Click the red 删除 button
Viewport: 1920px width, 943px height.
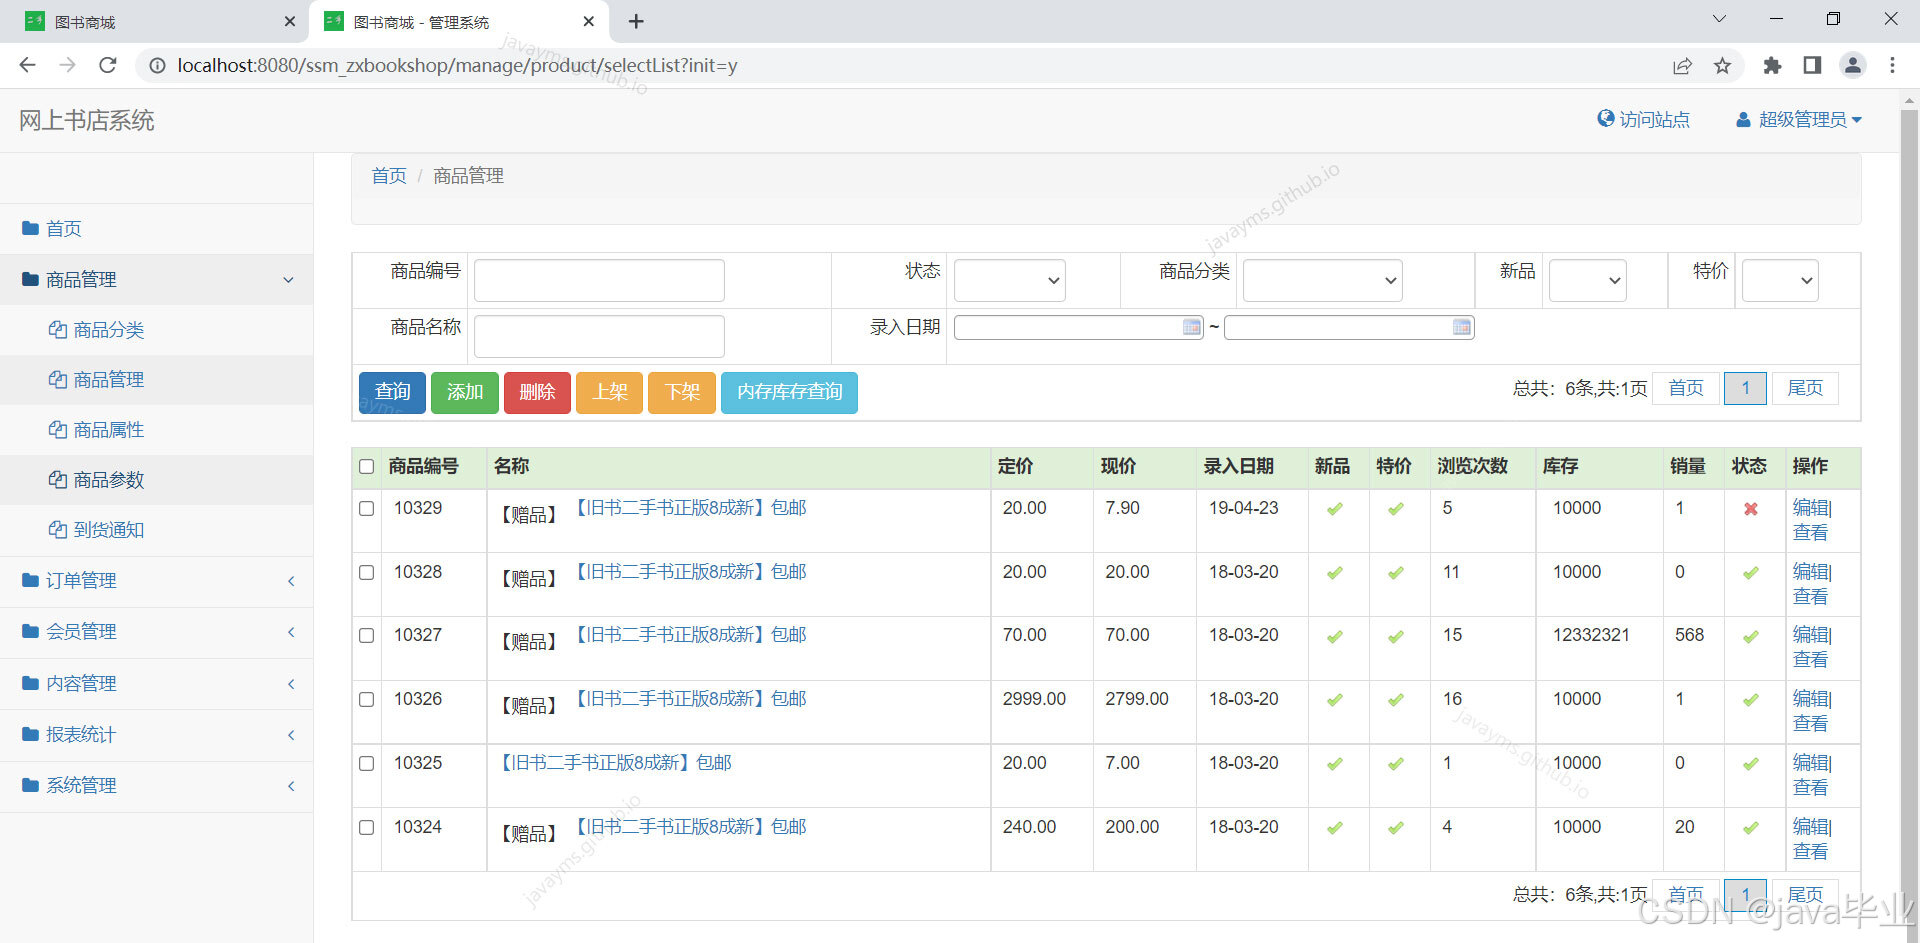[537, 392]
